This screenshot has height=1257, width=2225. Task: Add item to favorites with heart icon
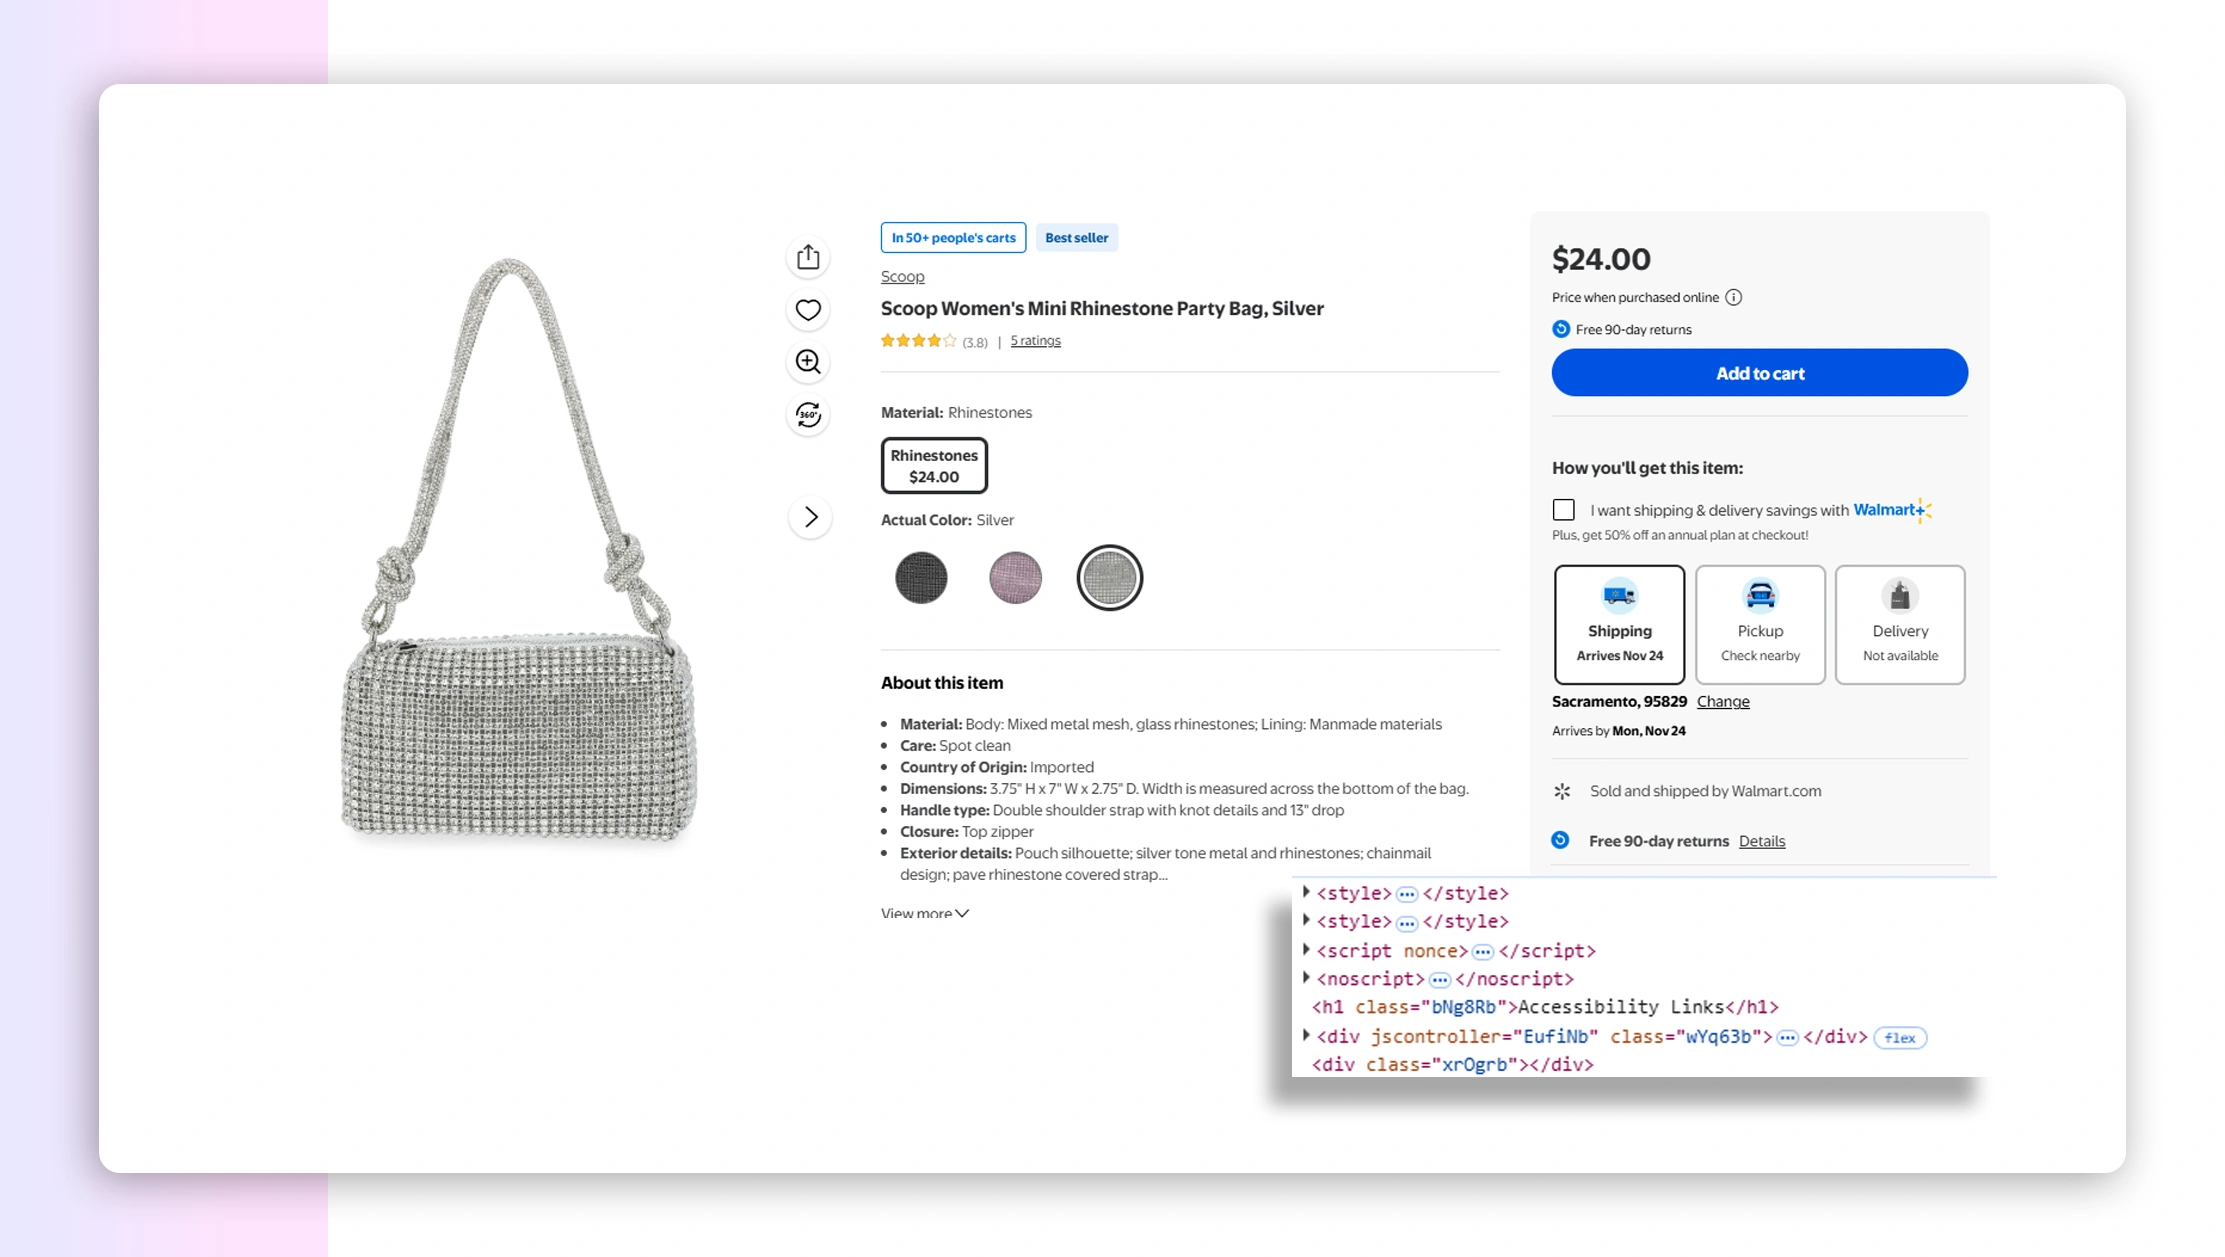click(808, 310)
